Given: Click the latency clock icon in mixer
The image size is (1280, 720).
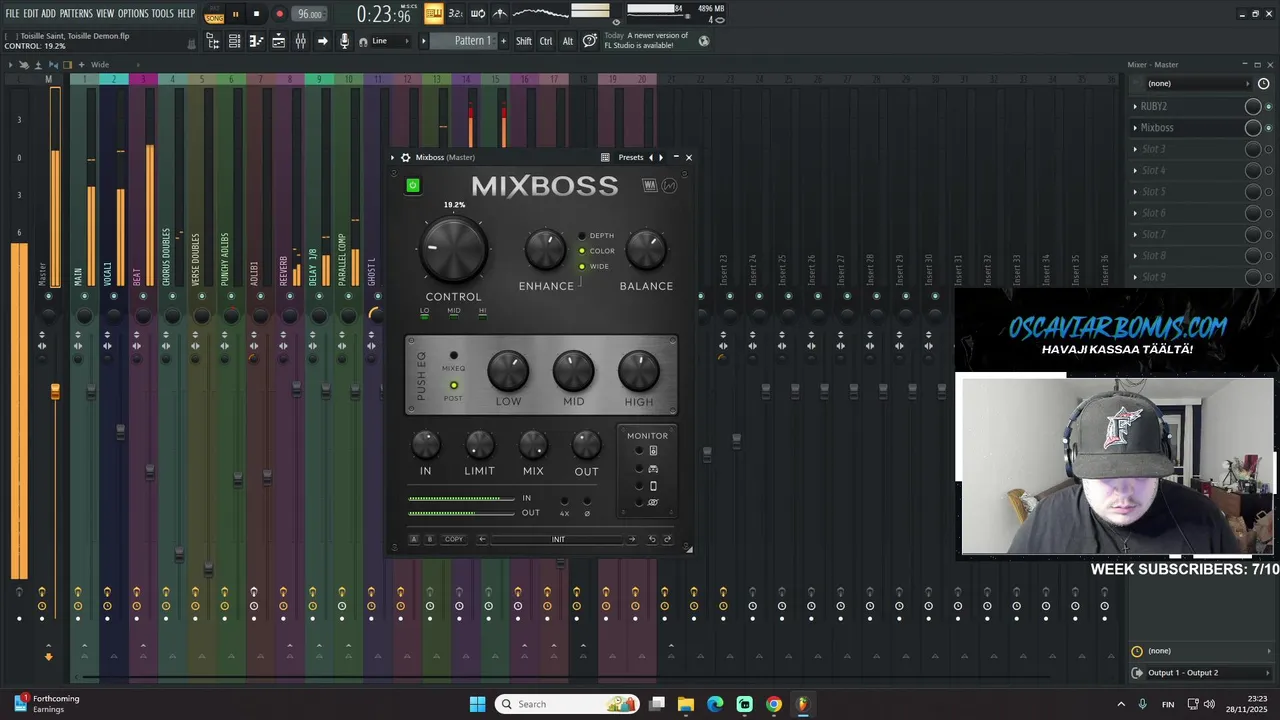Looking at the screenshot, I should point(1263,84).
